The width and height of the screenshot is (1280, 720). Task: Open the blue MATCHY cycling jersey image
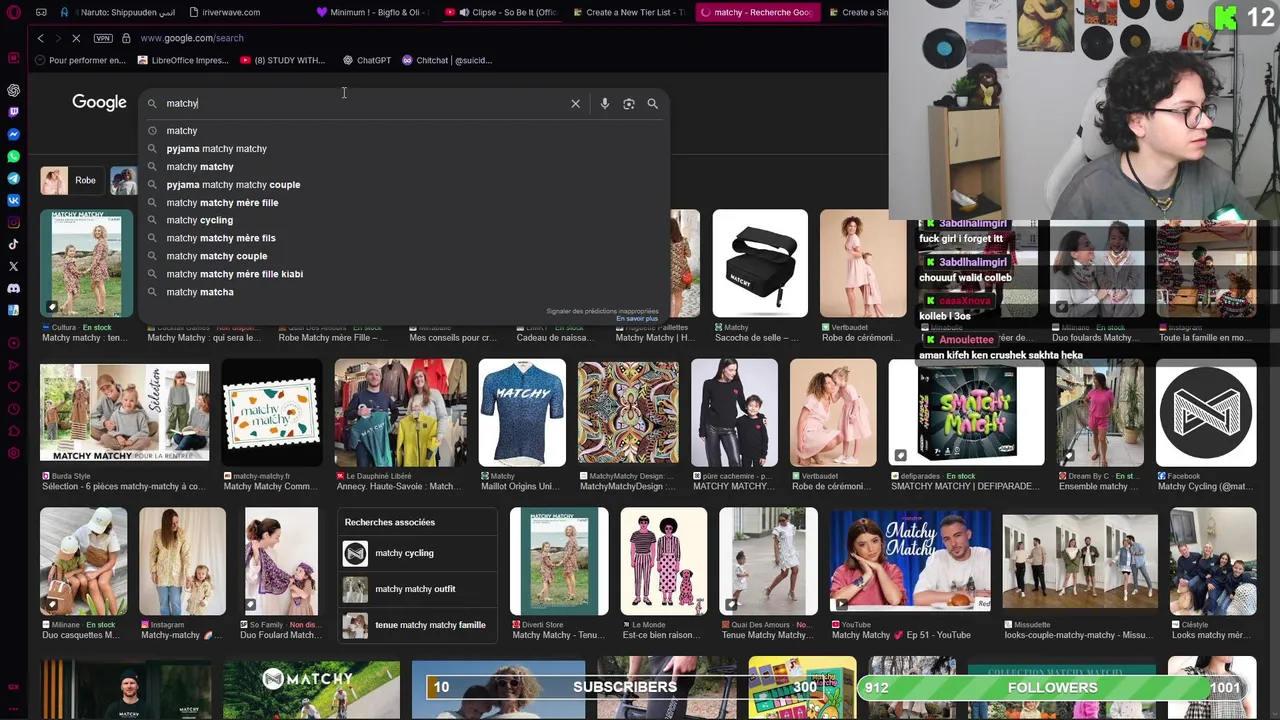tap(522, 413)
